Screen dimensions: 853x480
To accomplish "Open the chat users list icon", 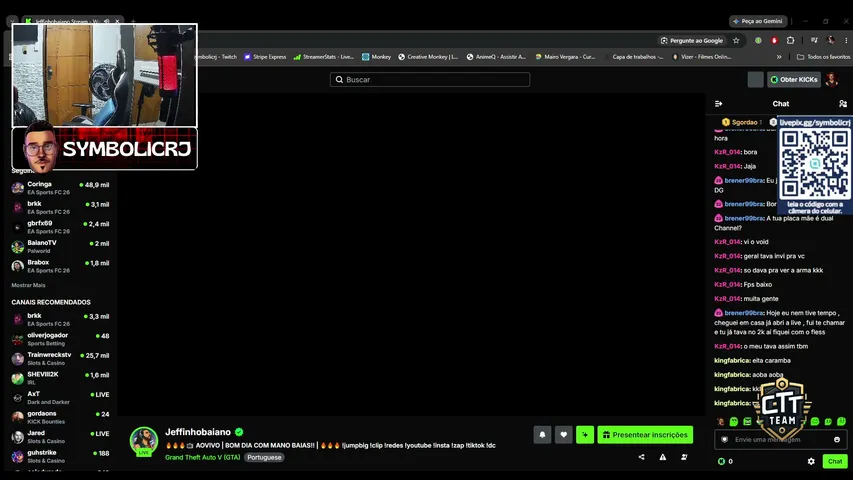I will (843, 103).
